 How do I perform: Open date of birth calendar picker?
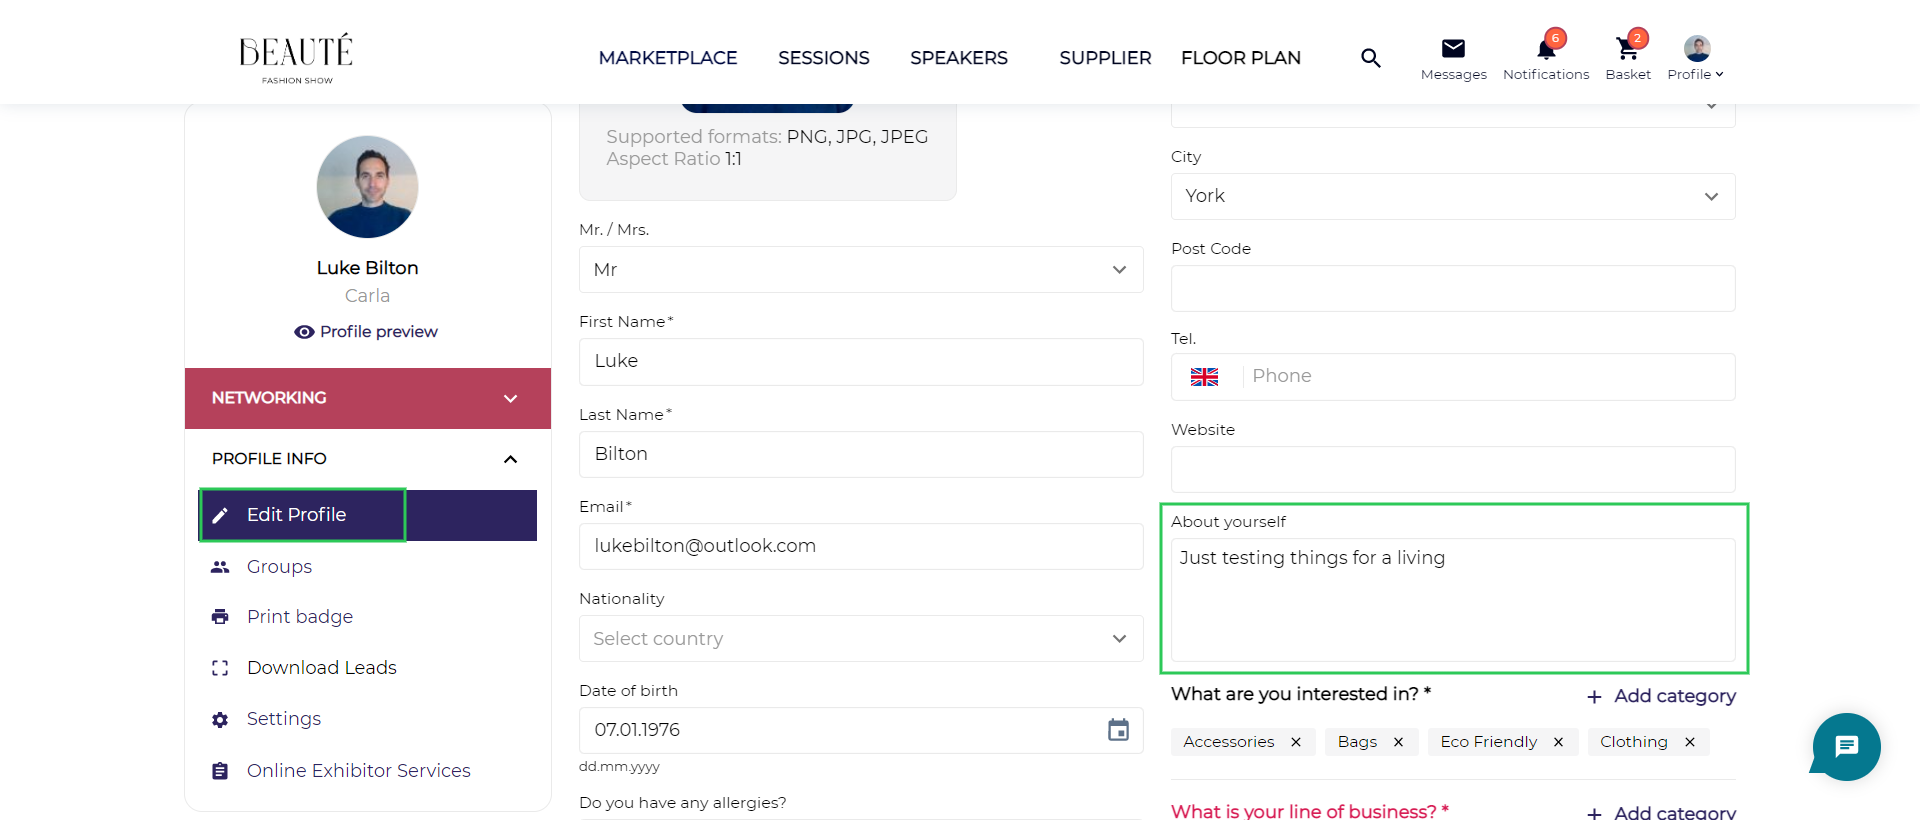[1118, 730]
